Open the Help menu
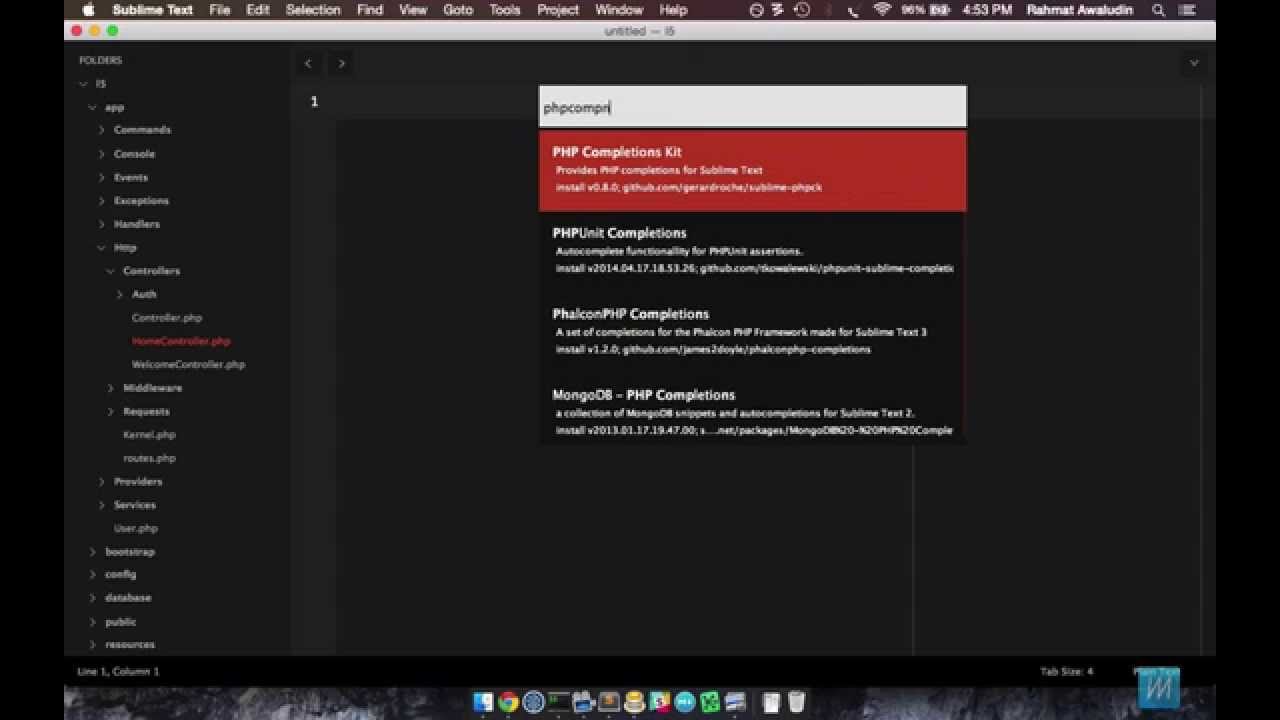The height and width of the screenshot is (720, 1280). click(673, 10)
